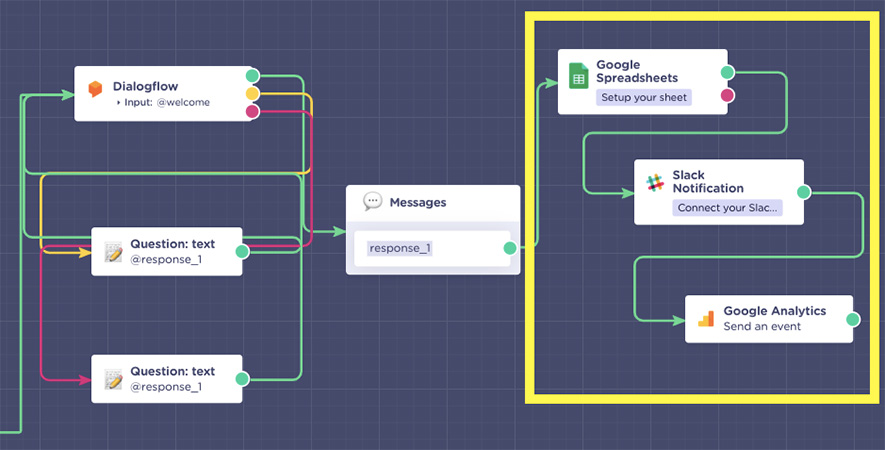Select the Google Spreadsheets block title

pyautogui.click(x=637, y=71)
